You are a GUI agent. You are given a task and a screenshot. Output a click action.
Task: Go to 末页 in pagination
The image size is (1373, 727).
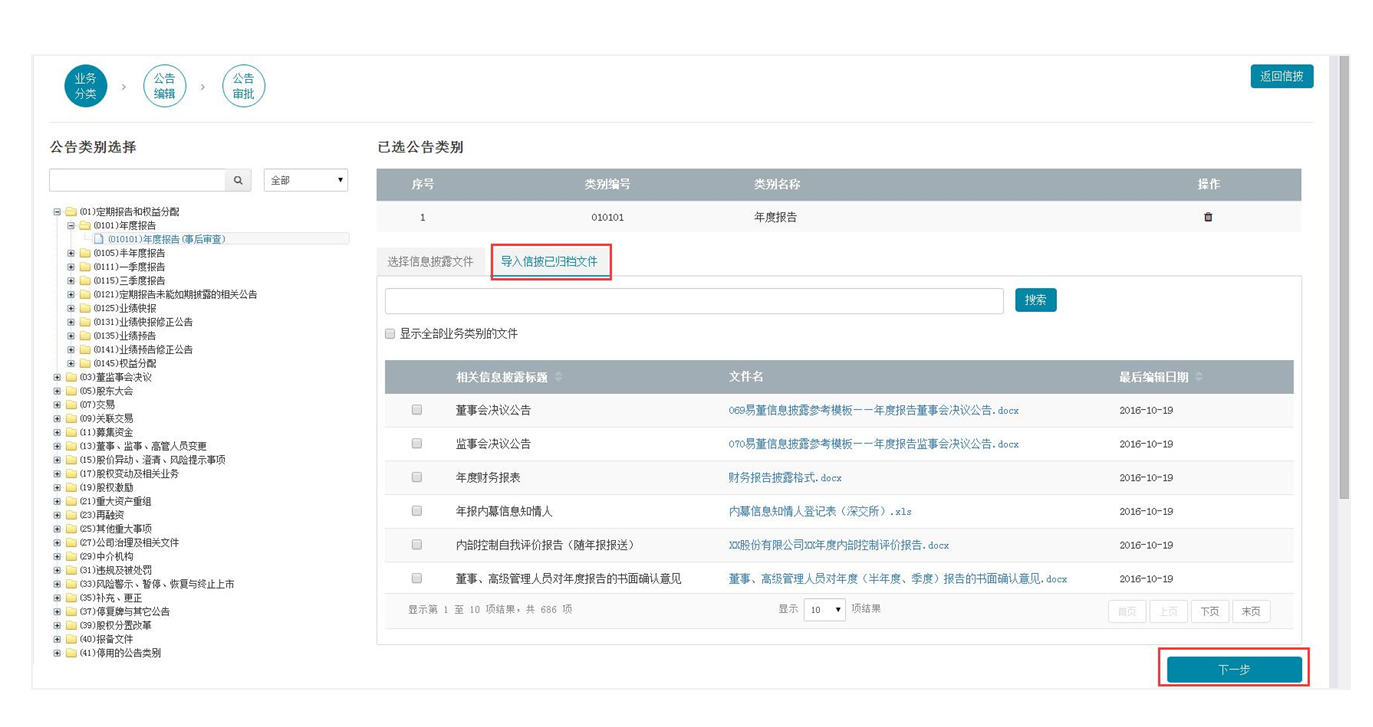pyautogui.click(x=1251, y=611)
